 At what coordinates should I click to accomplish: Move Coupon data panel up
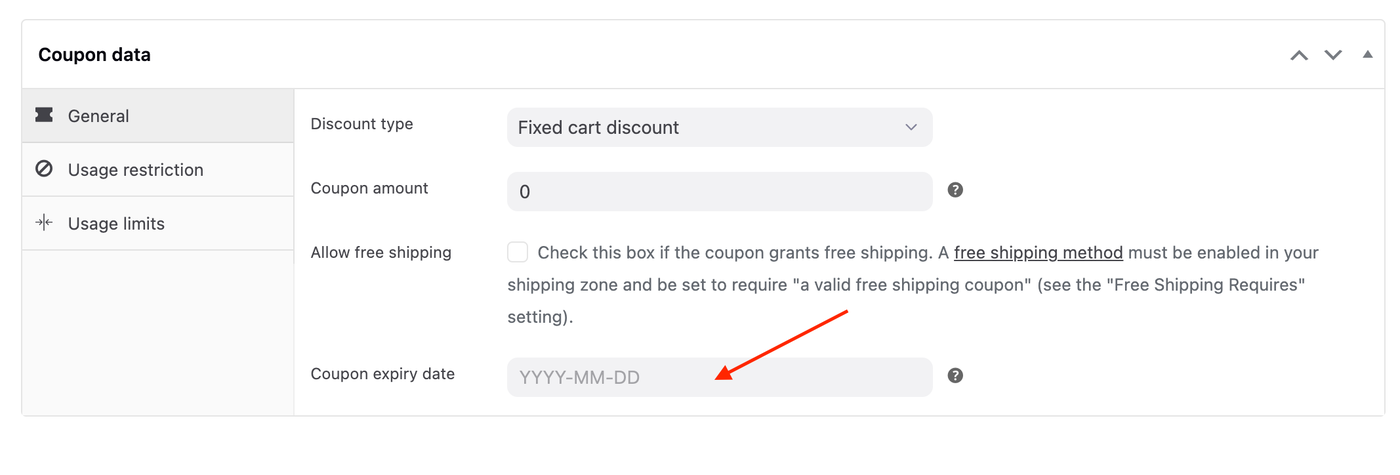tap(1299, 55)
